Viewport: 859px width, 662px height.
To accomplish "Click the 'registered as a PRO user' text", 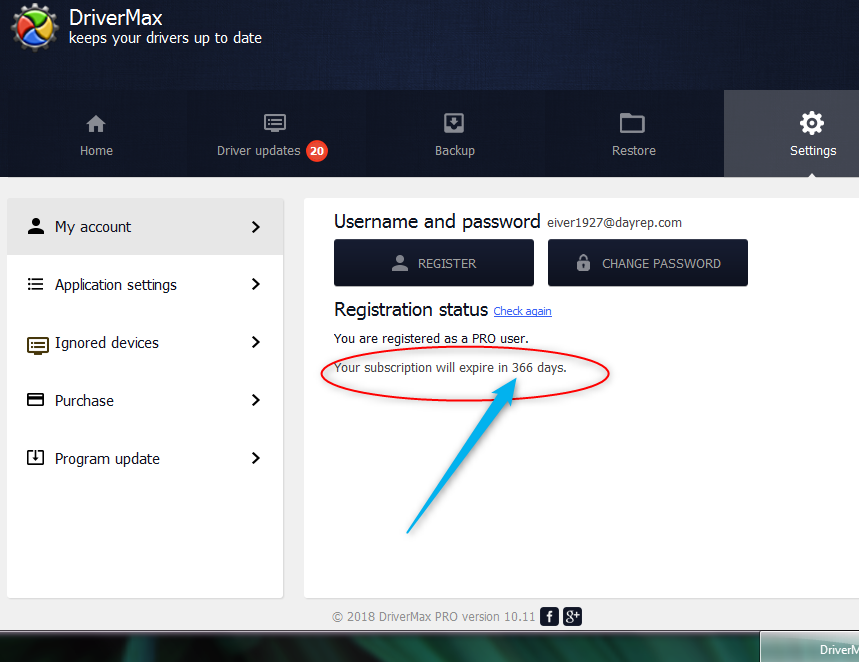I will [431, 339].
